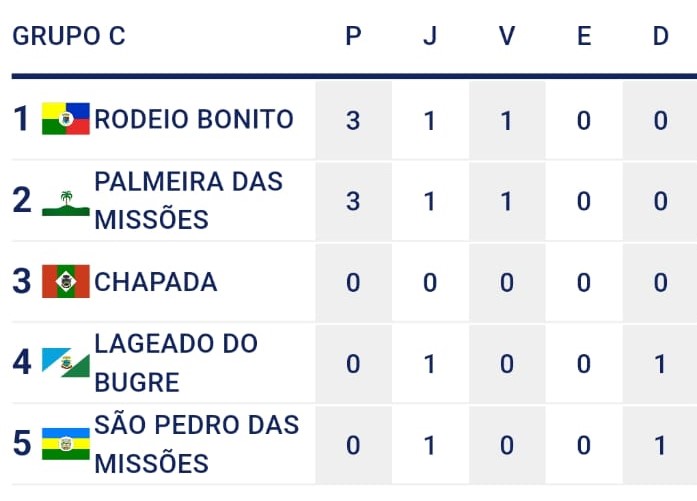Click the D losses column header
Viewport: 697px width, 501px height.
coord(661,36)
